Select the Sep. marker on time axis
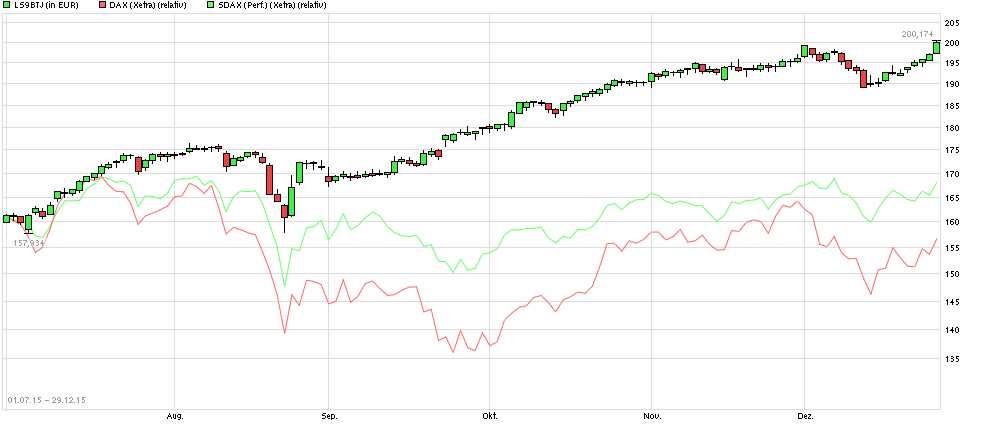 pyautogui.click(x=329, y=414)
